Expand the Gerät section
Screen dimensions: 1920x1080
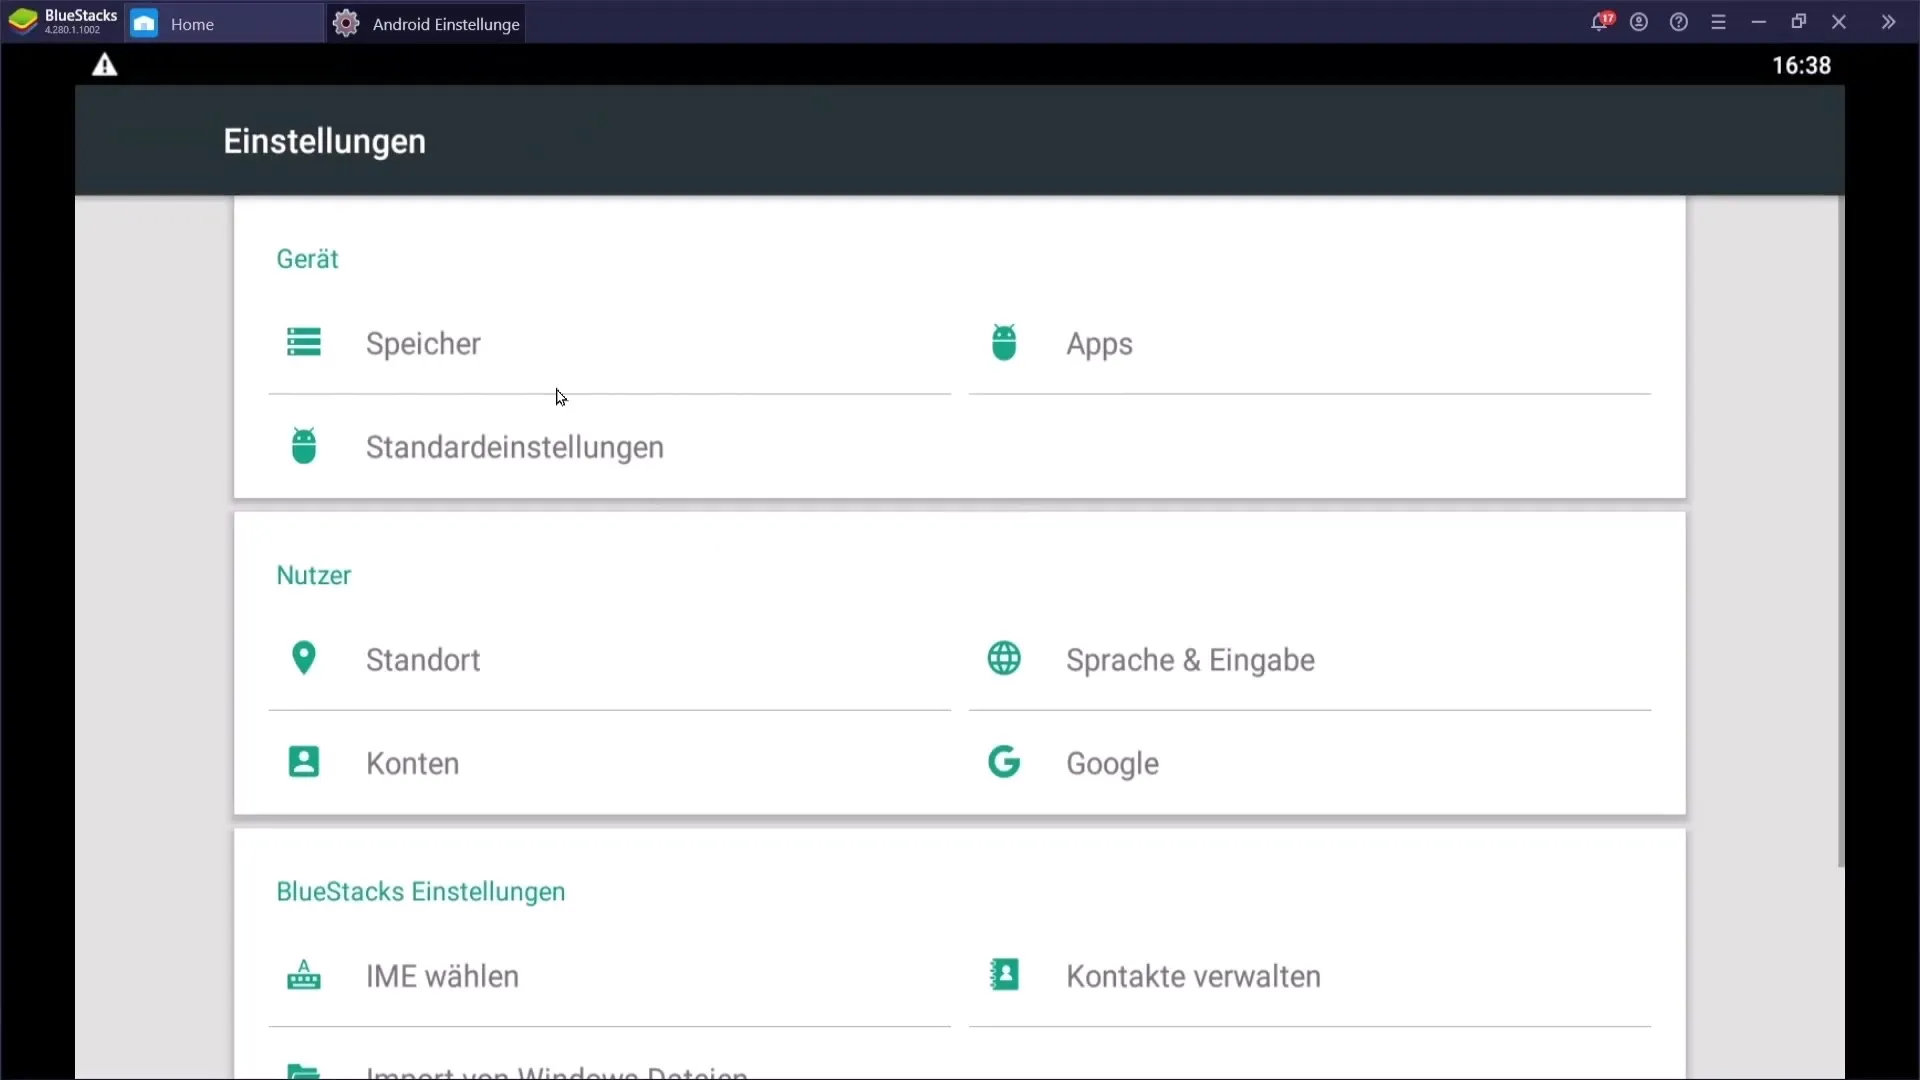point(307,258)
